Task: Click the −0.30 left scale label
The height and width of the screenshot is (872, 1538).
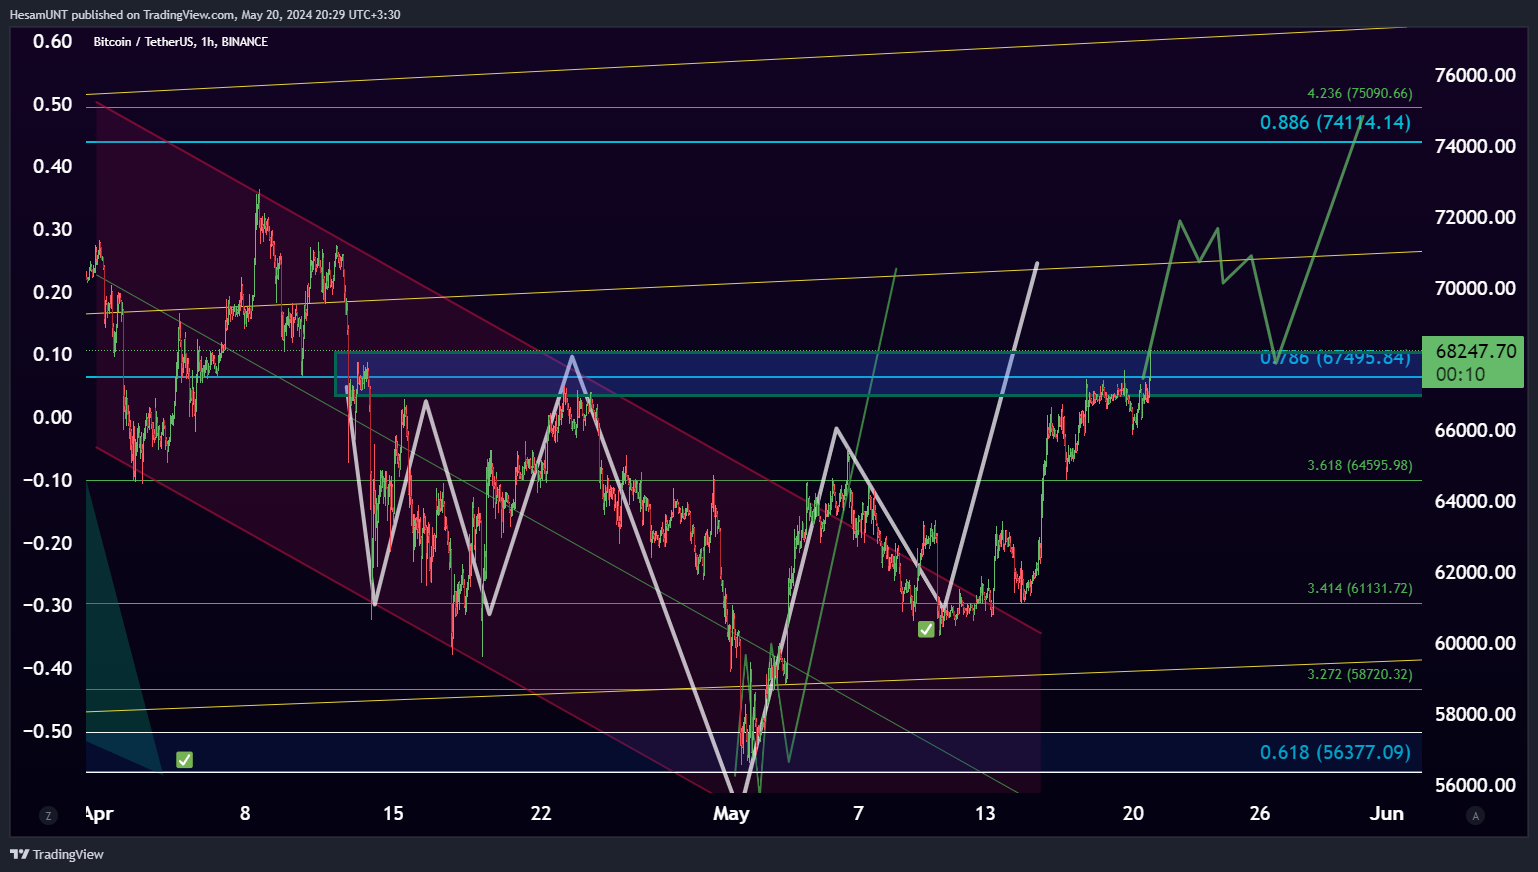Action: pyautogui.click(x=48, y=605)
